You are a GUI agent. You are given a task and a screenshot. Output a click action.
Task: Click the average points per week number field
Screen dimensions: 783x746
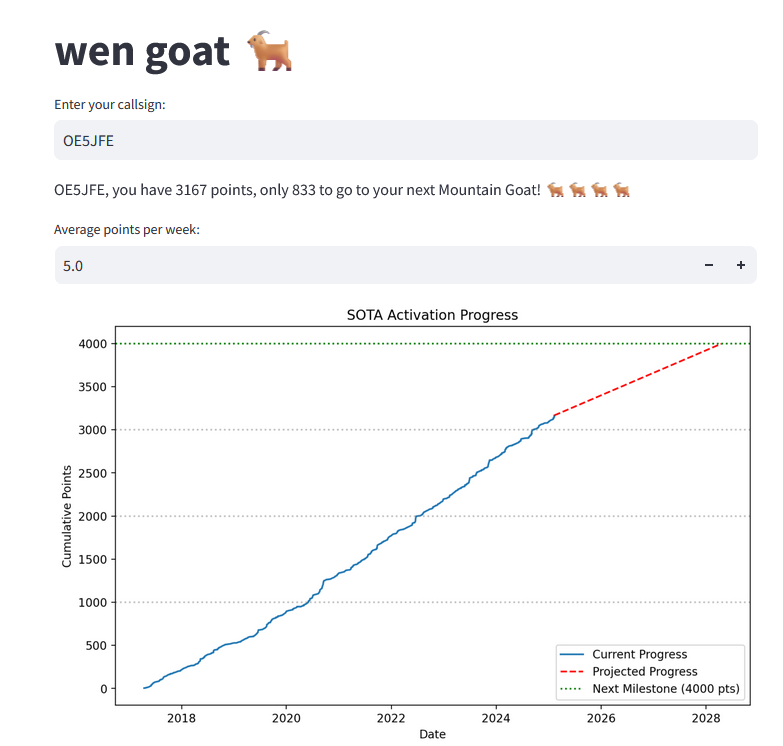[x=370, y=265]
